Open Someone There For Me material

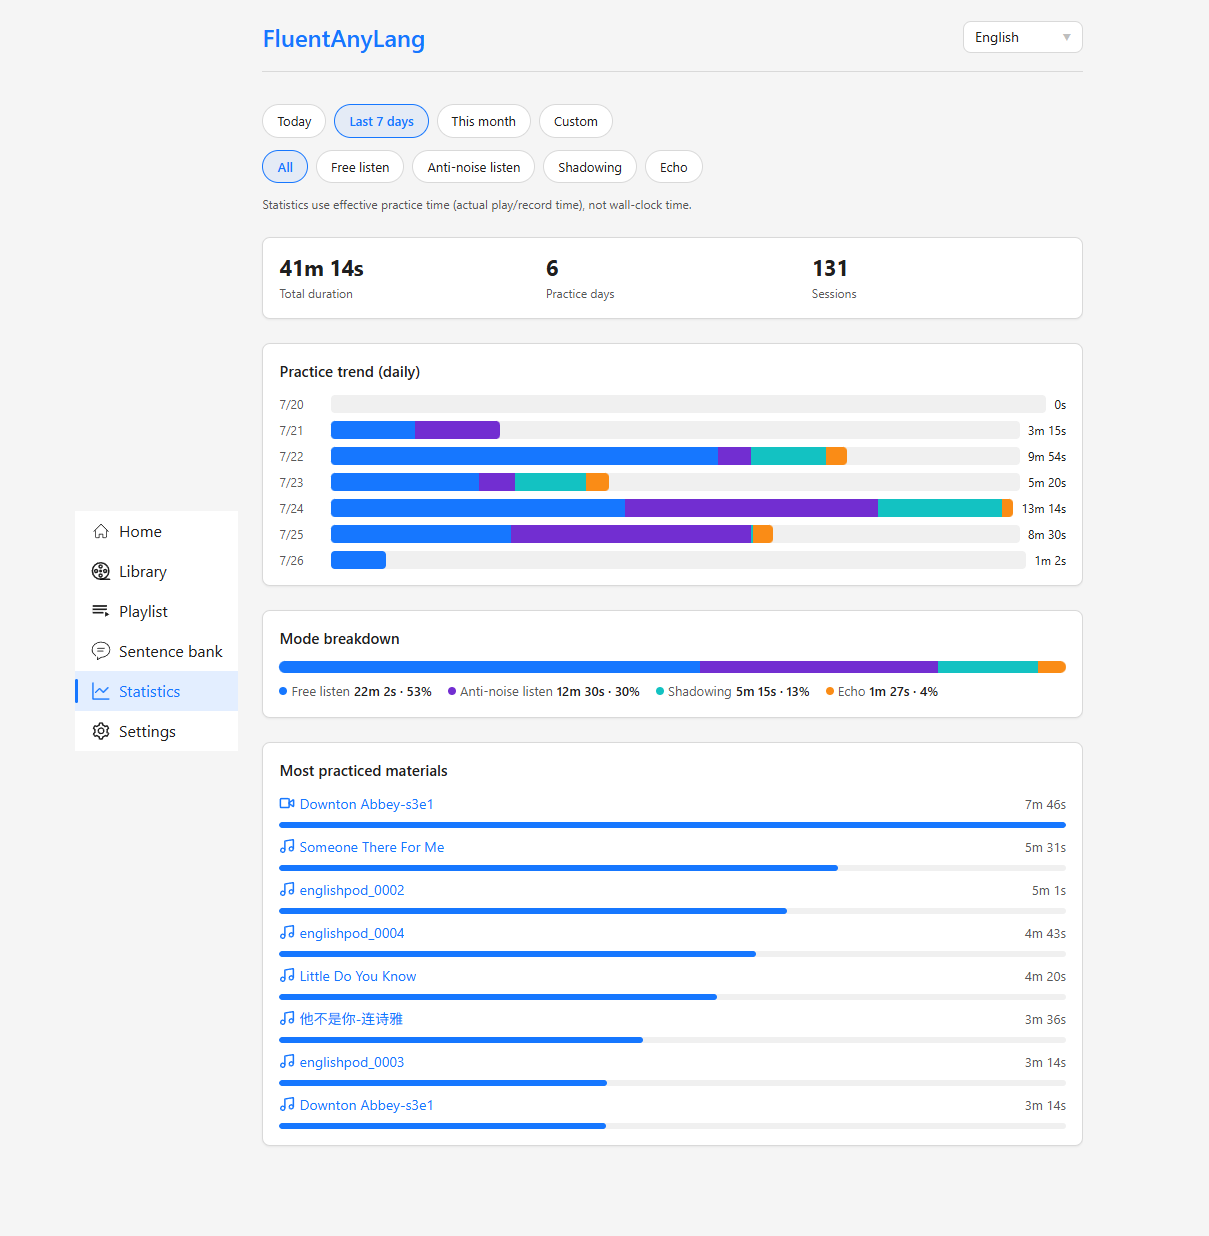pyautogui.click(x=372, y=847)
